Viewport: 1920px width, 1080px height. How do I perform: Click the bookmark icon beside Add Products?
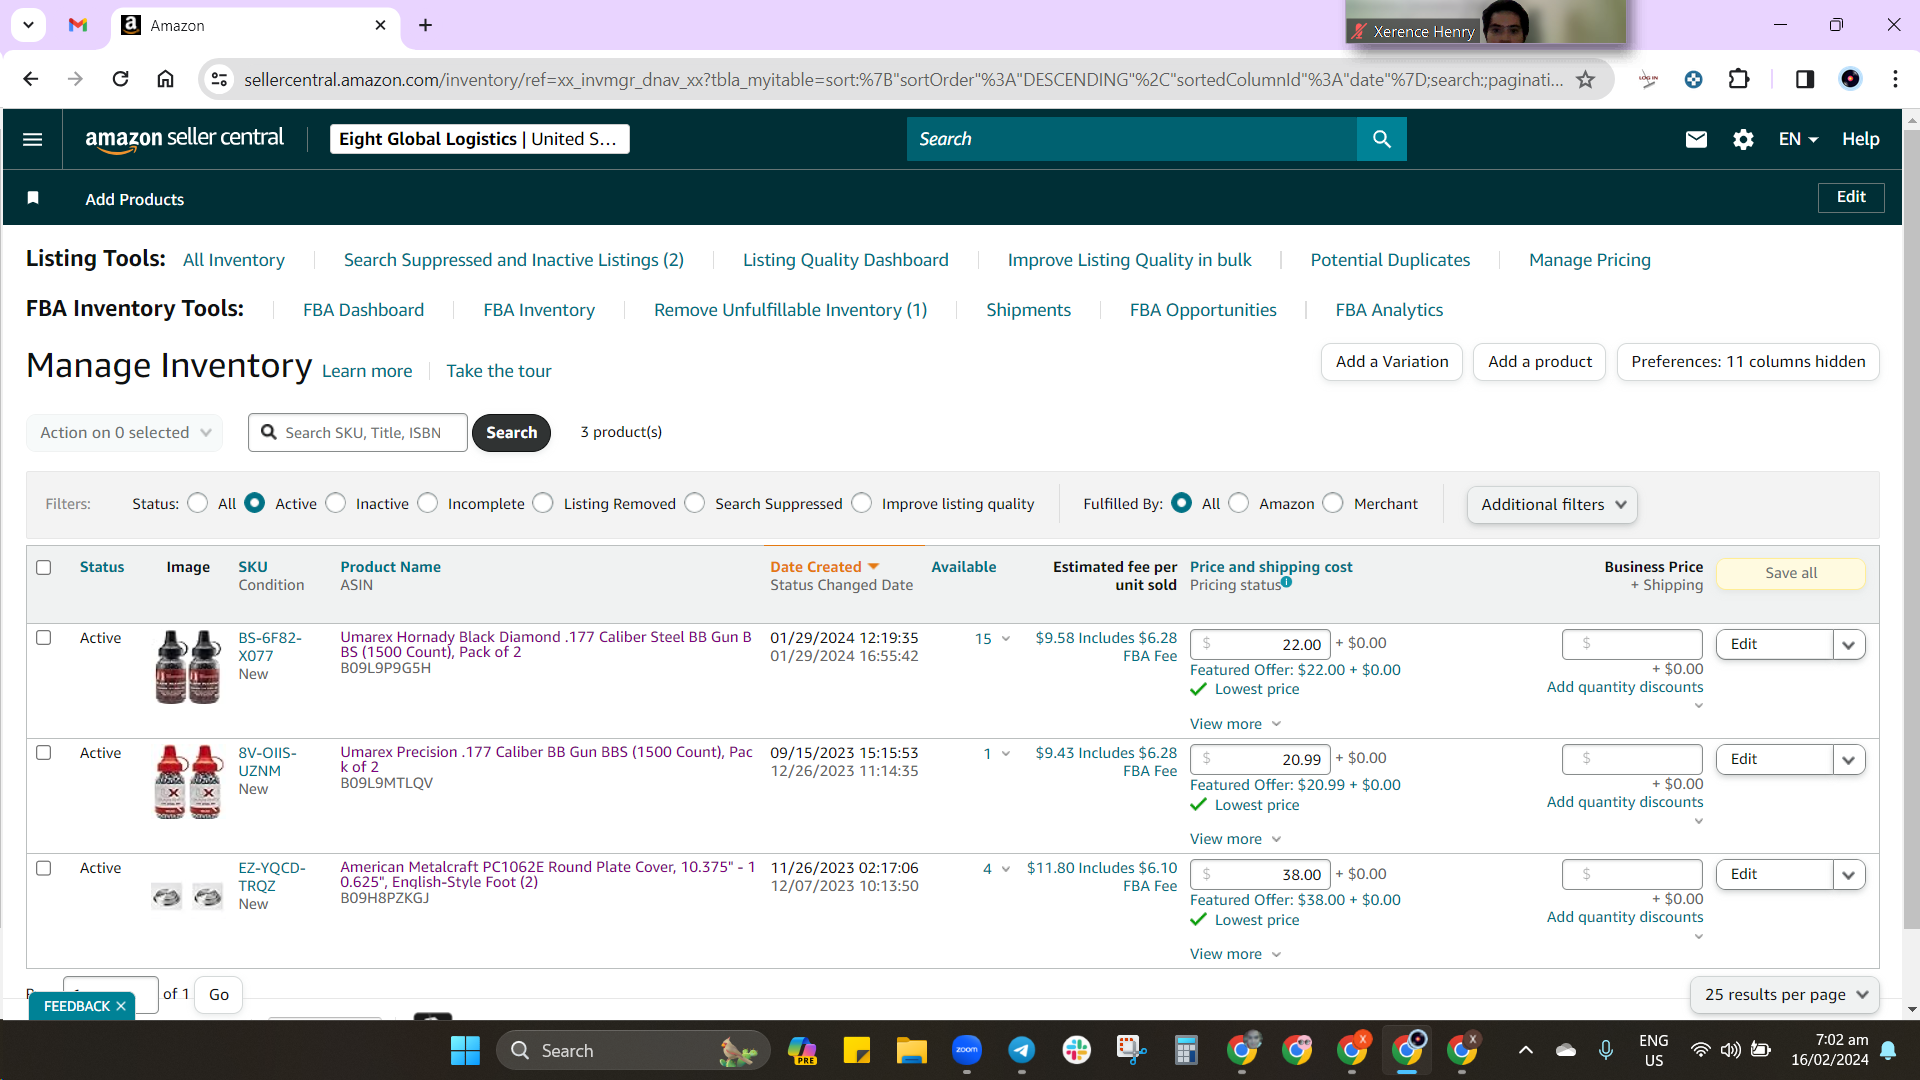(33, 198)
